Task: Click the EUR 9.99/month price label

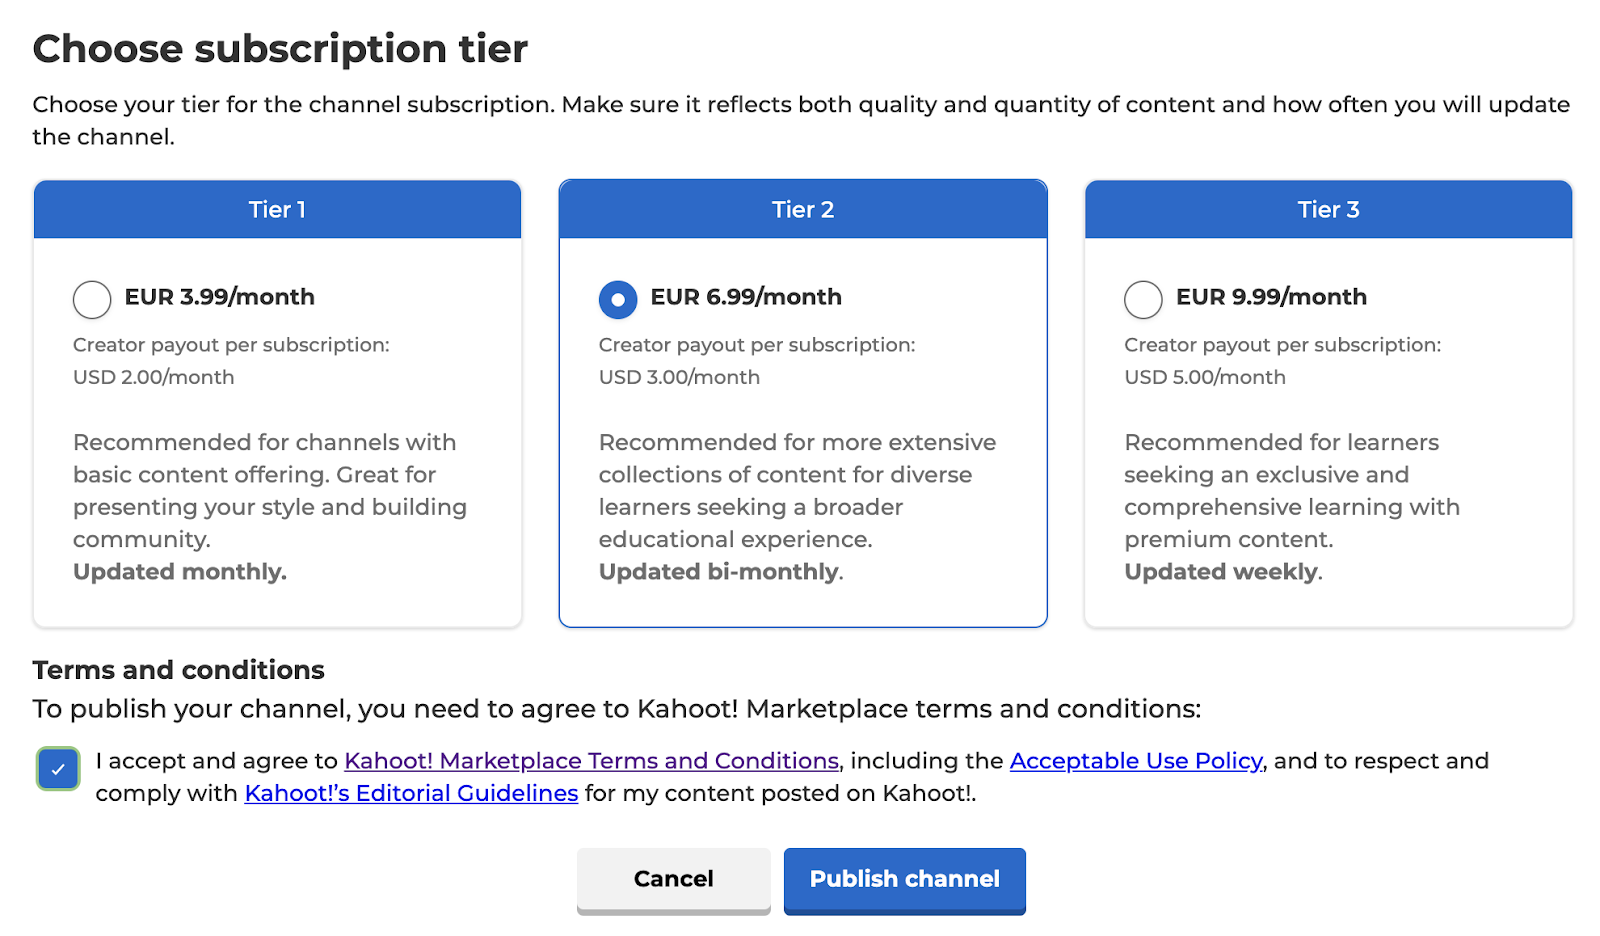Action: 1271,297
